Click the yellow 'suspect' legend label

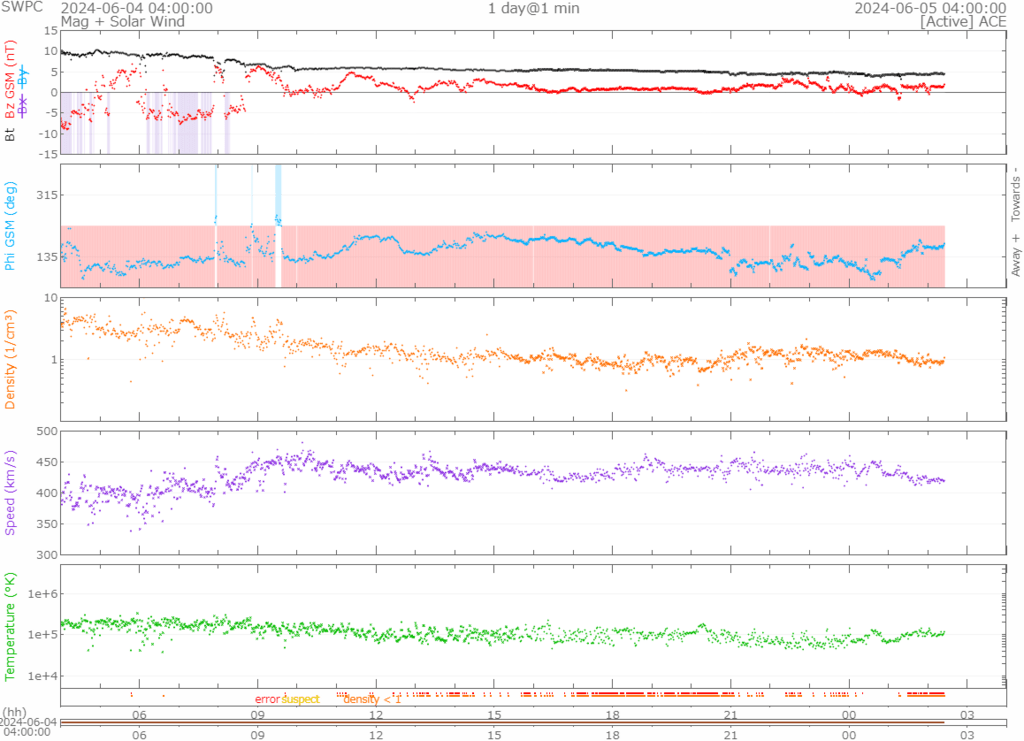[x=300, y=699]
